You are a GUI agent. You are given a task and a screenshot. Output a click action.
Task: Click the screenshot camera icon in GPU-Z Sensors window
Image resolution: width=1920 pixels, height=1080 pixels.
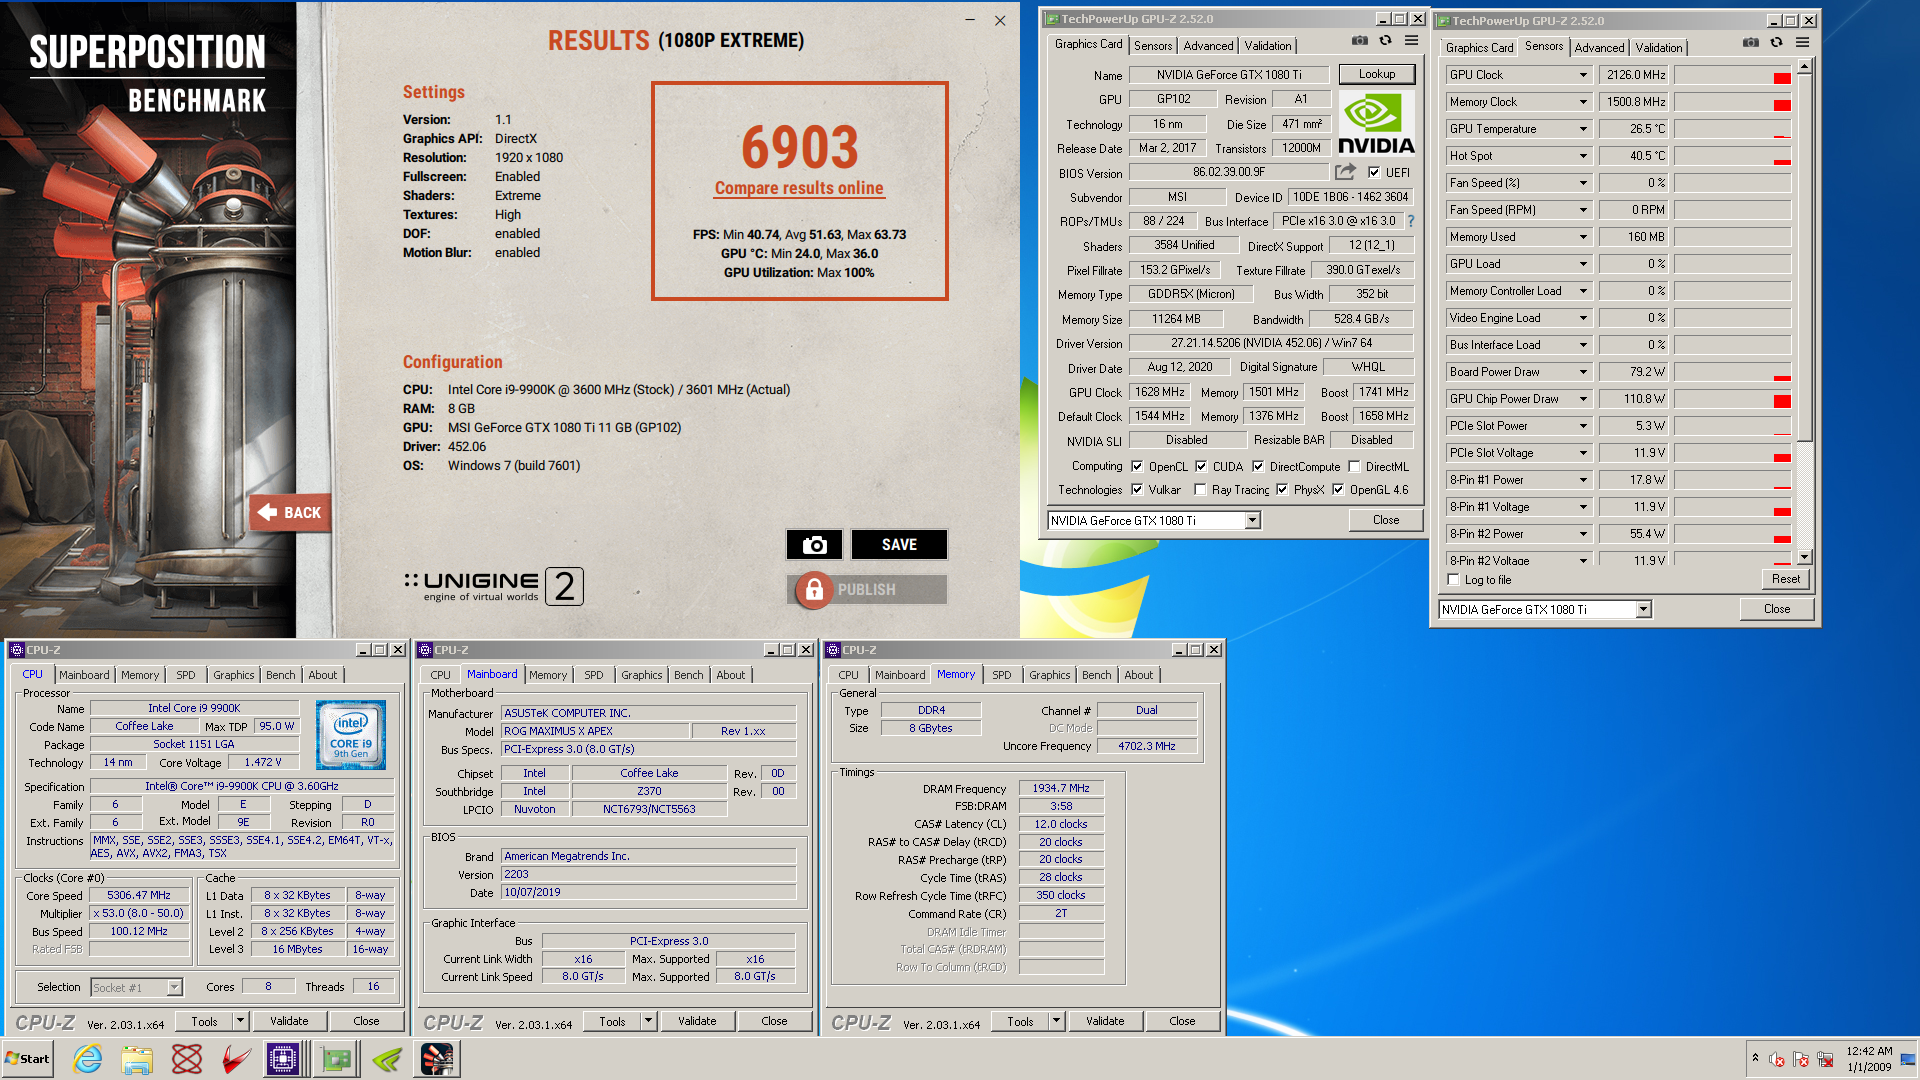(x=1750, y=43)
